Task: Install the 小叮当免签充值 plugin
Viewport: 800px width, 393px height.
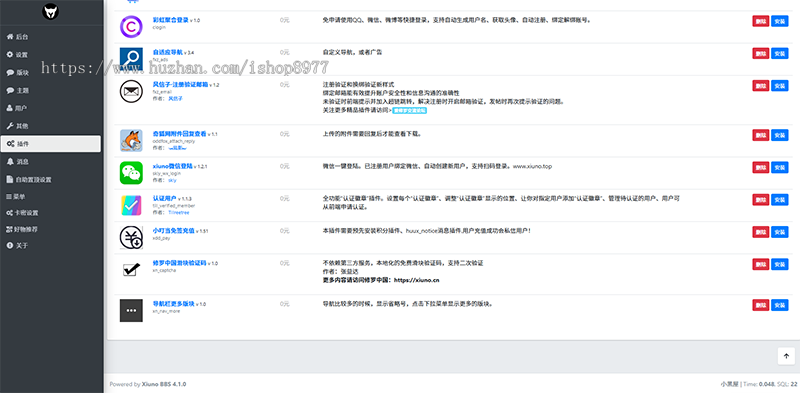Action: click(780, 232)
